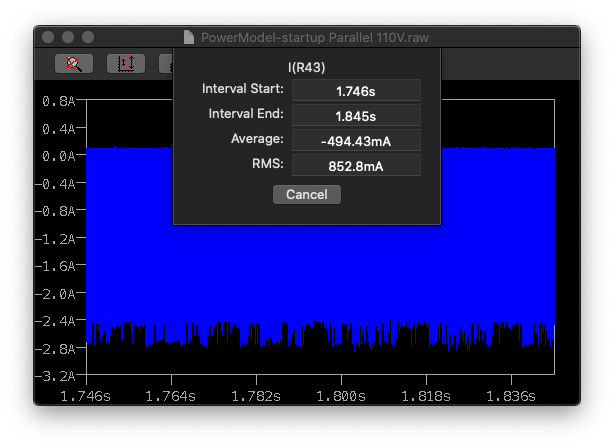This screenshot has height=447, width=614.
Task: Click the I(R43) trace title
Action: tap(307, 67)
